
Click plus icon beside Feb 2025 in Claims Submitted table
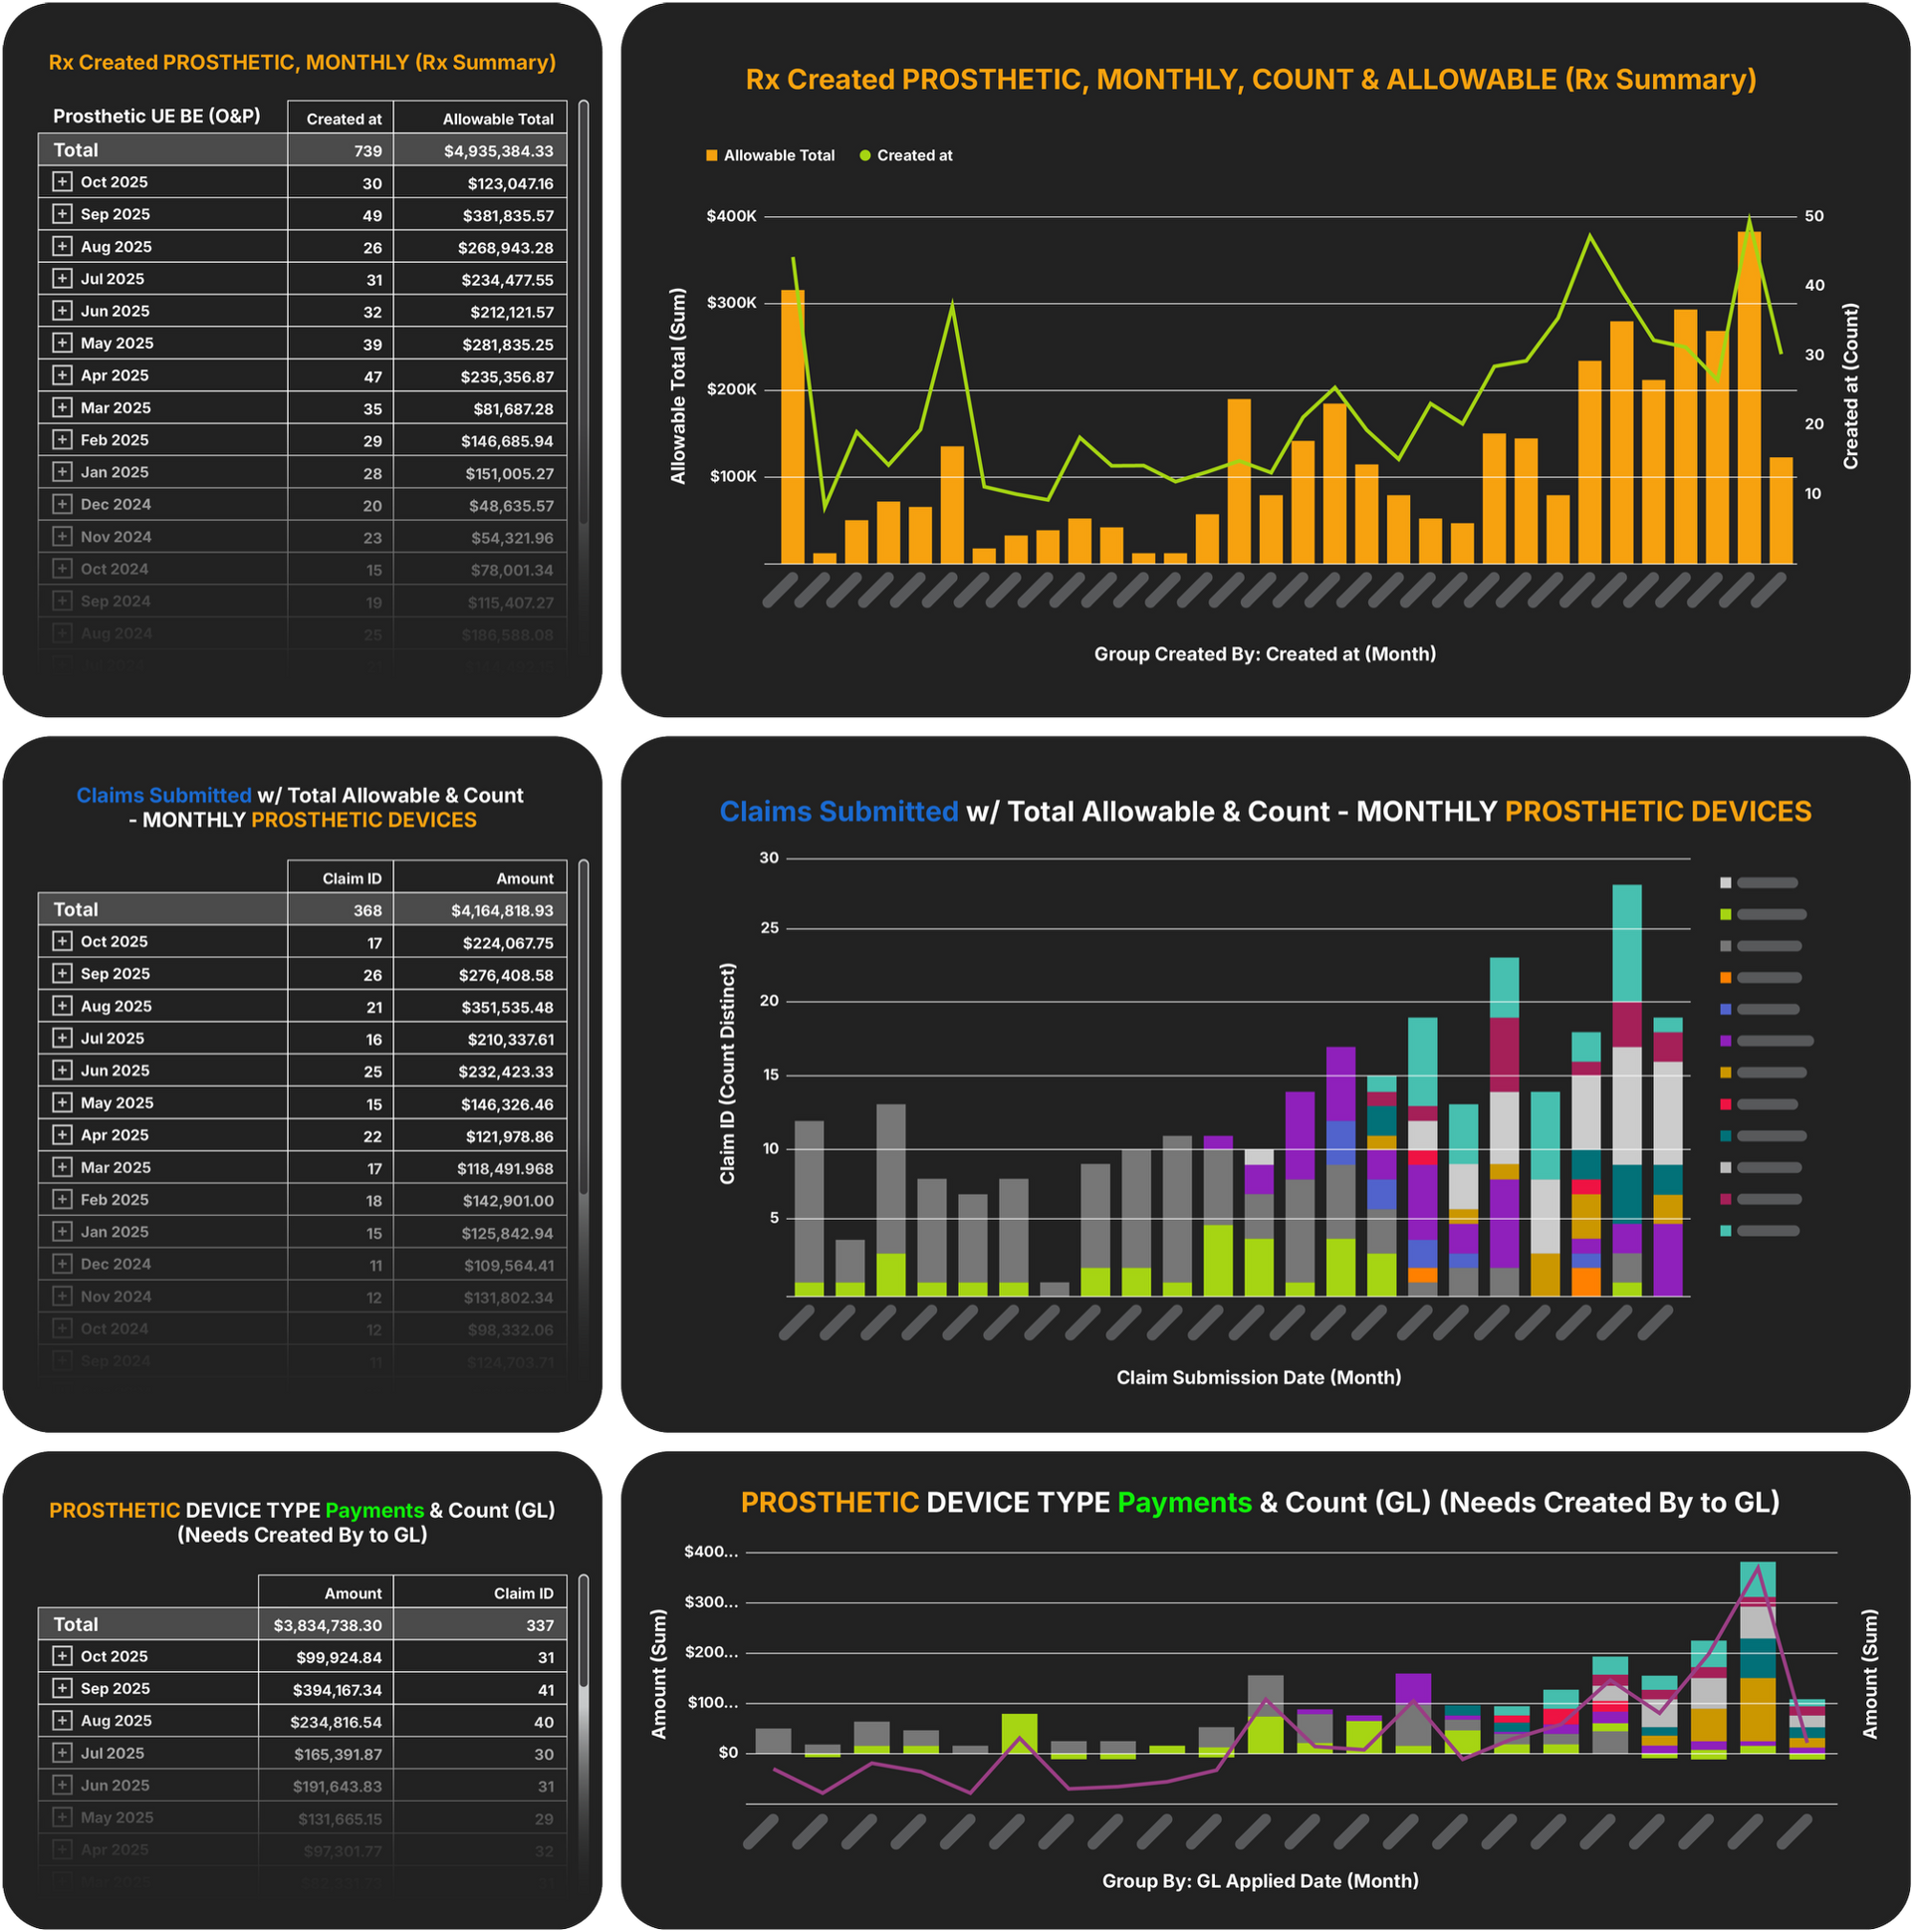pos(62,1199)
